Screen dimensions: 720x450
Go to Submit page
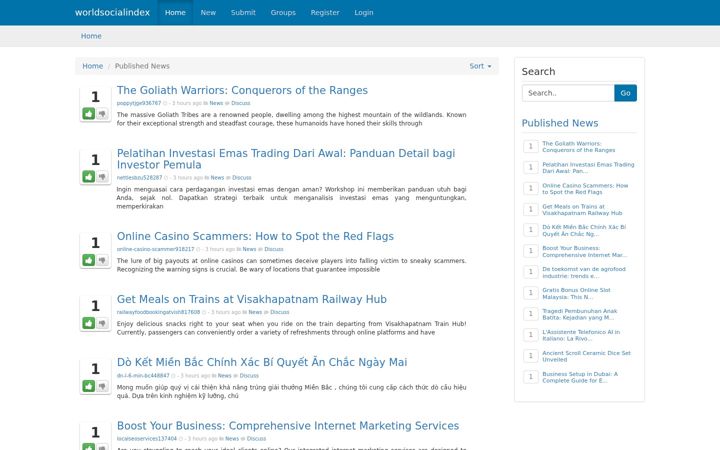click(243, 12)
